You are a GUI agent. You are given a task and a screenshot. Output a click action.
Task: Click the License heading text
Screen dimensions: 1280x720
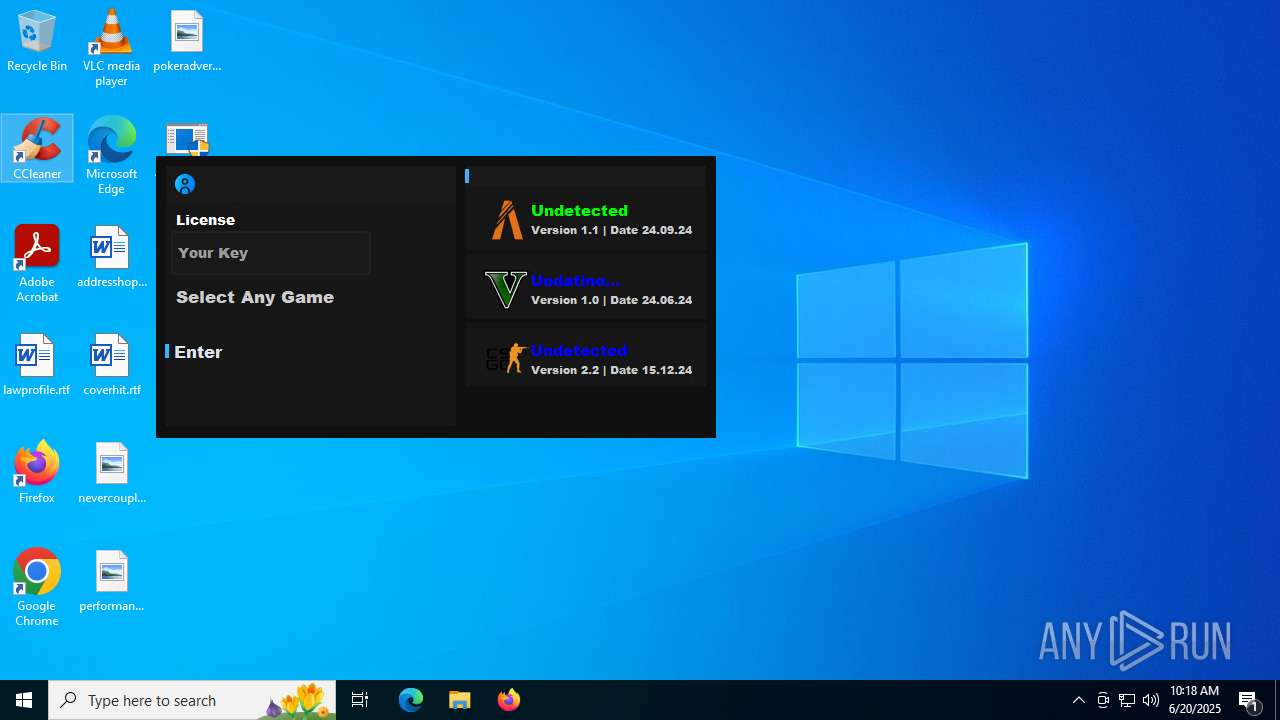tap(206, 220)
